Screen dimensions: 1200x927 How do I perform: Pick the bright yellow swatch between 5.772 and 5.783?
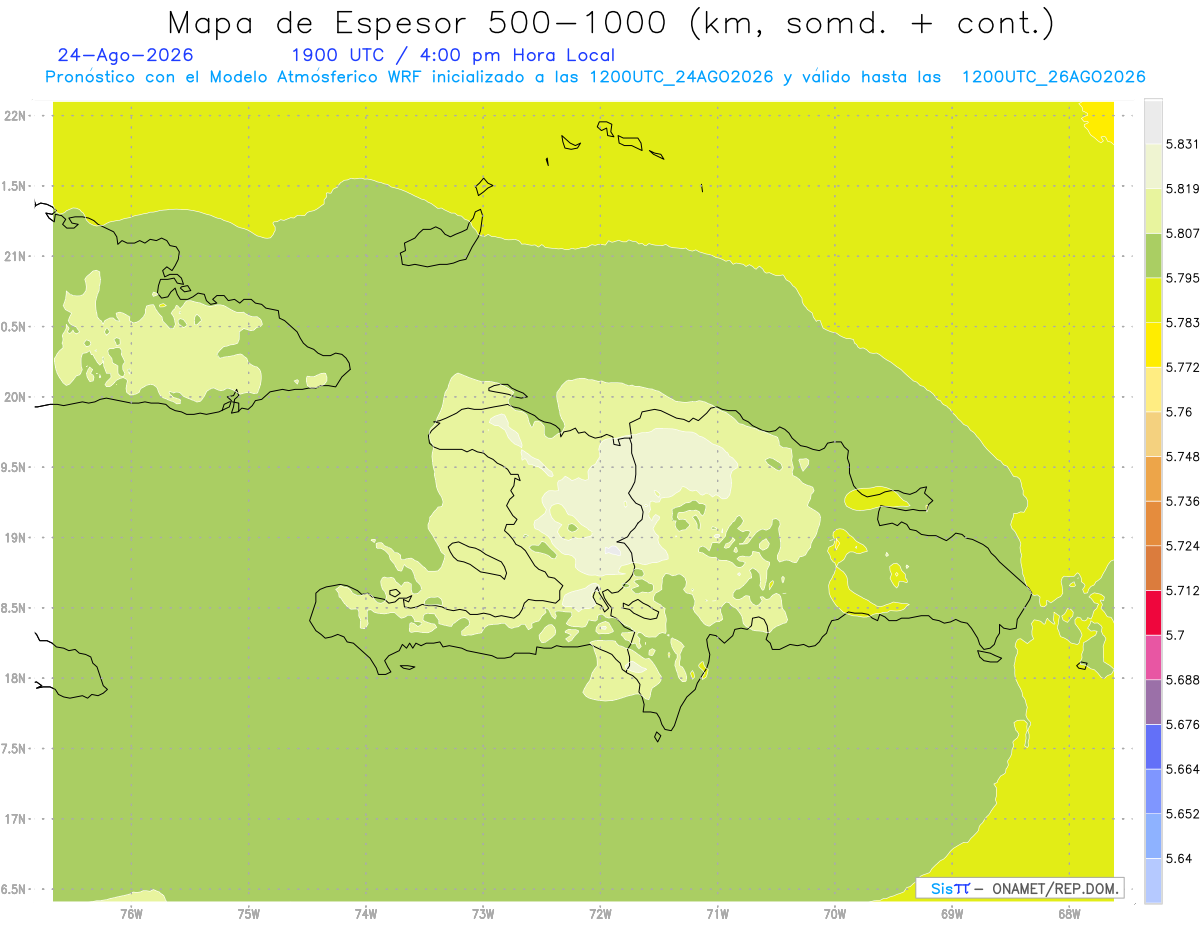coord(1153,345)
